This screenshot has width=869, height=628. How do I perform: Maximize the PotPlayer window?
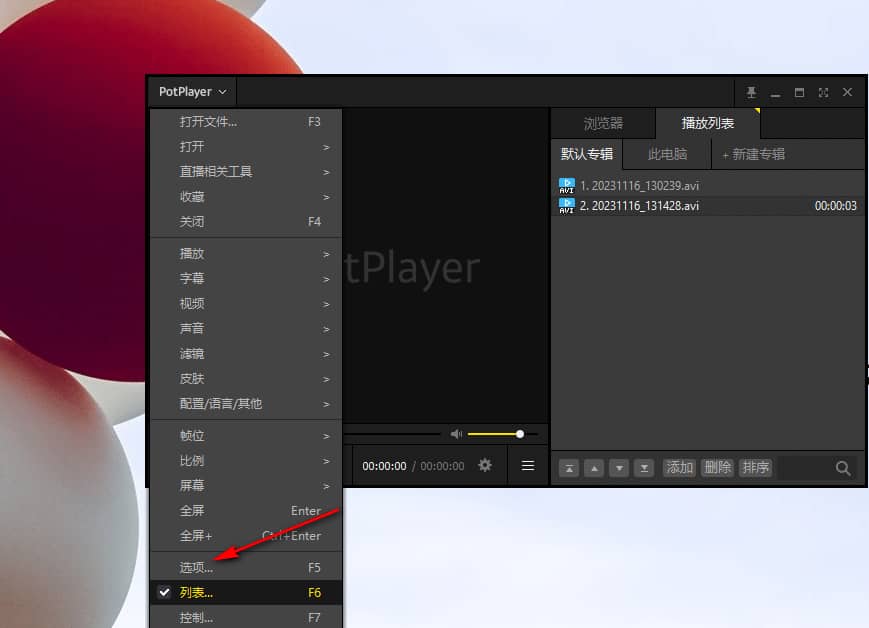[x=799, y=93]
